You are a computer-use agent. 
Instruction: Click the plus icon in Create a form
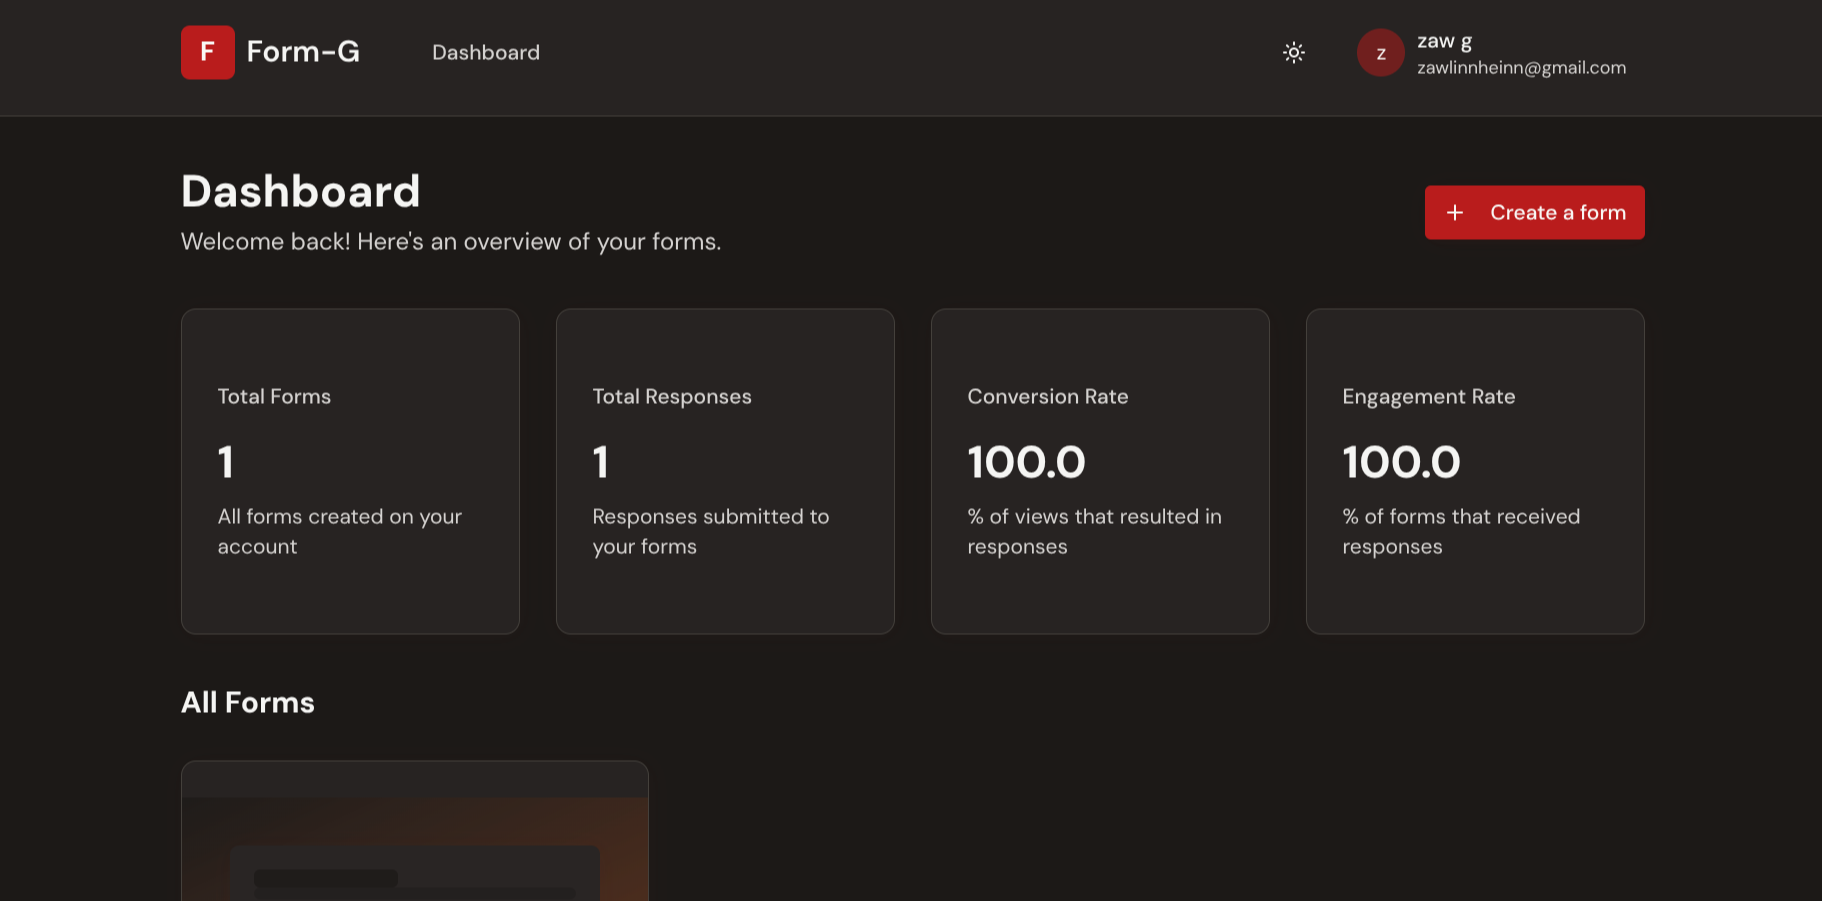tap(1455, 213)
